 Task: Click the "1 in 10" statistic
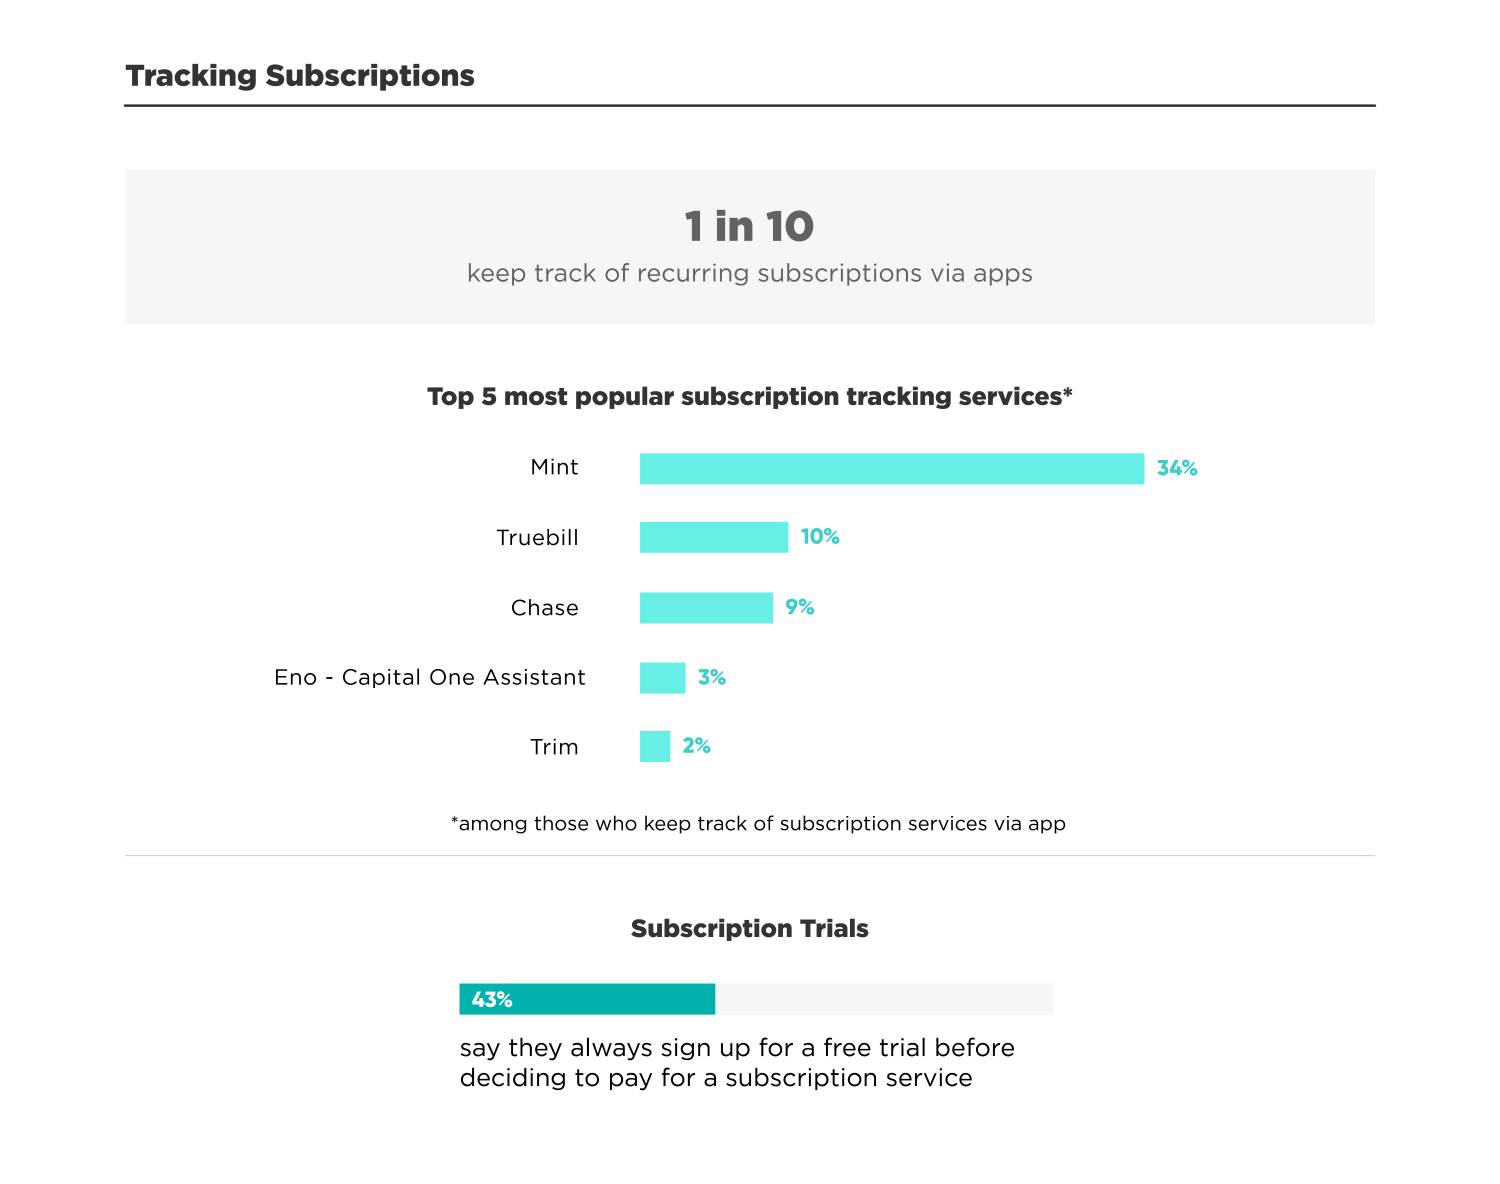click(x=749, y=227)
